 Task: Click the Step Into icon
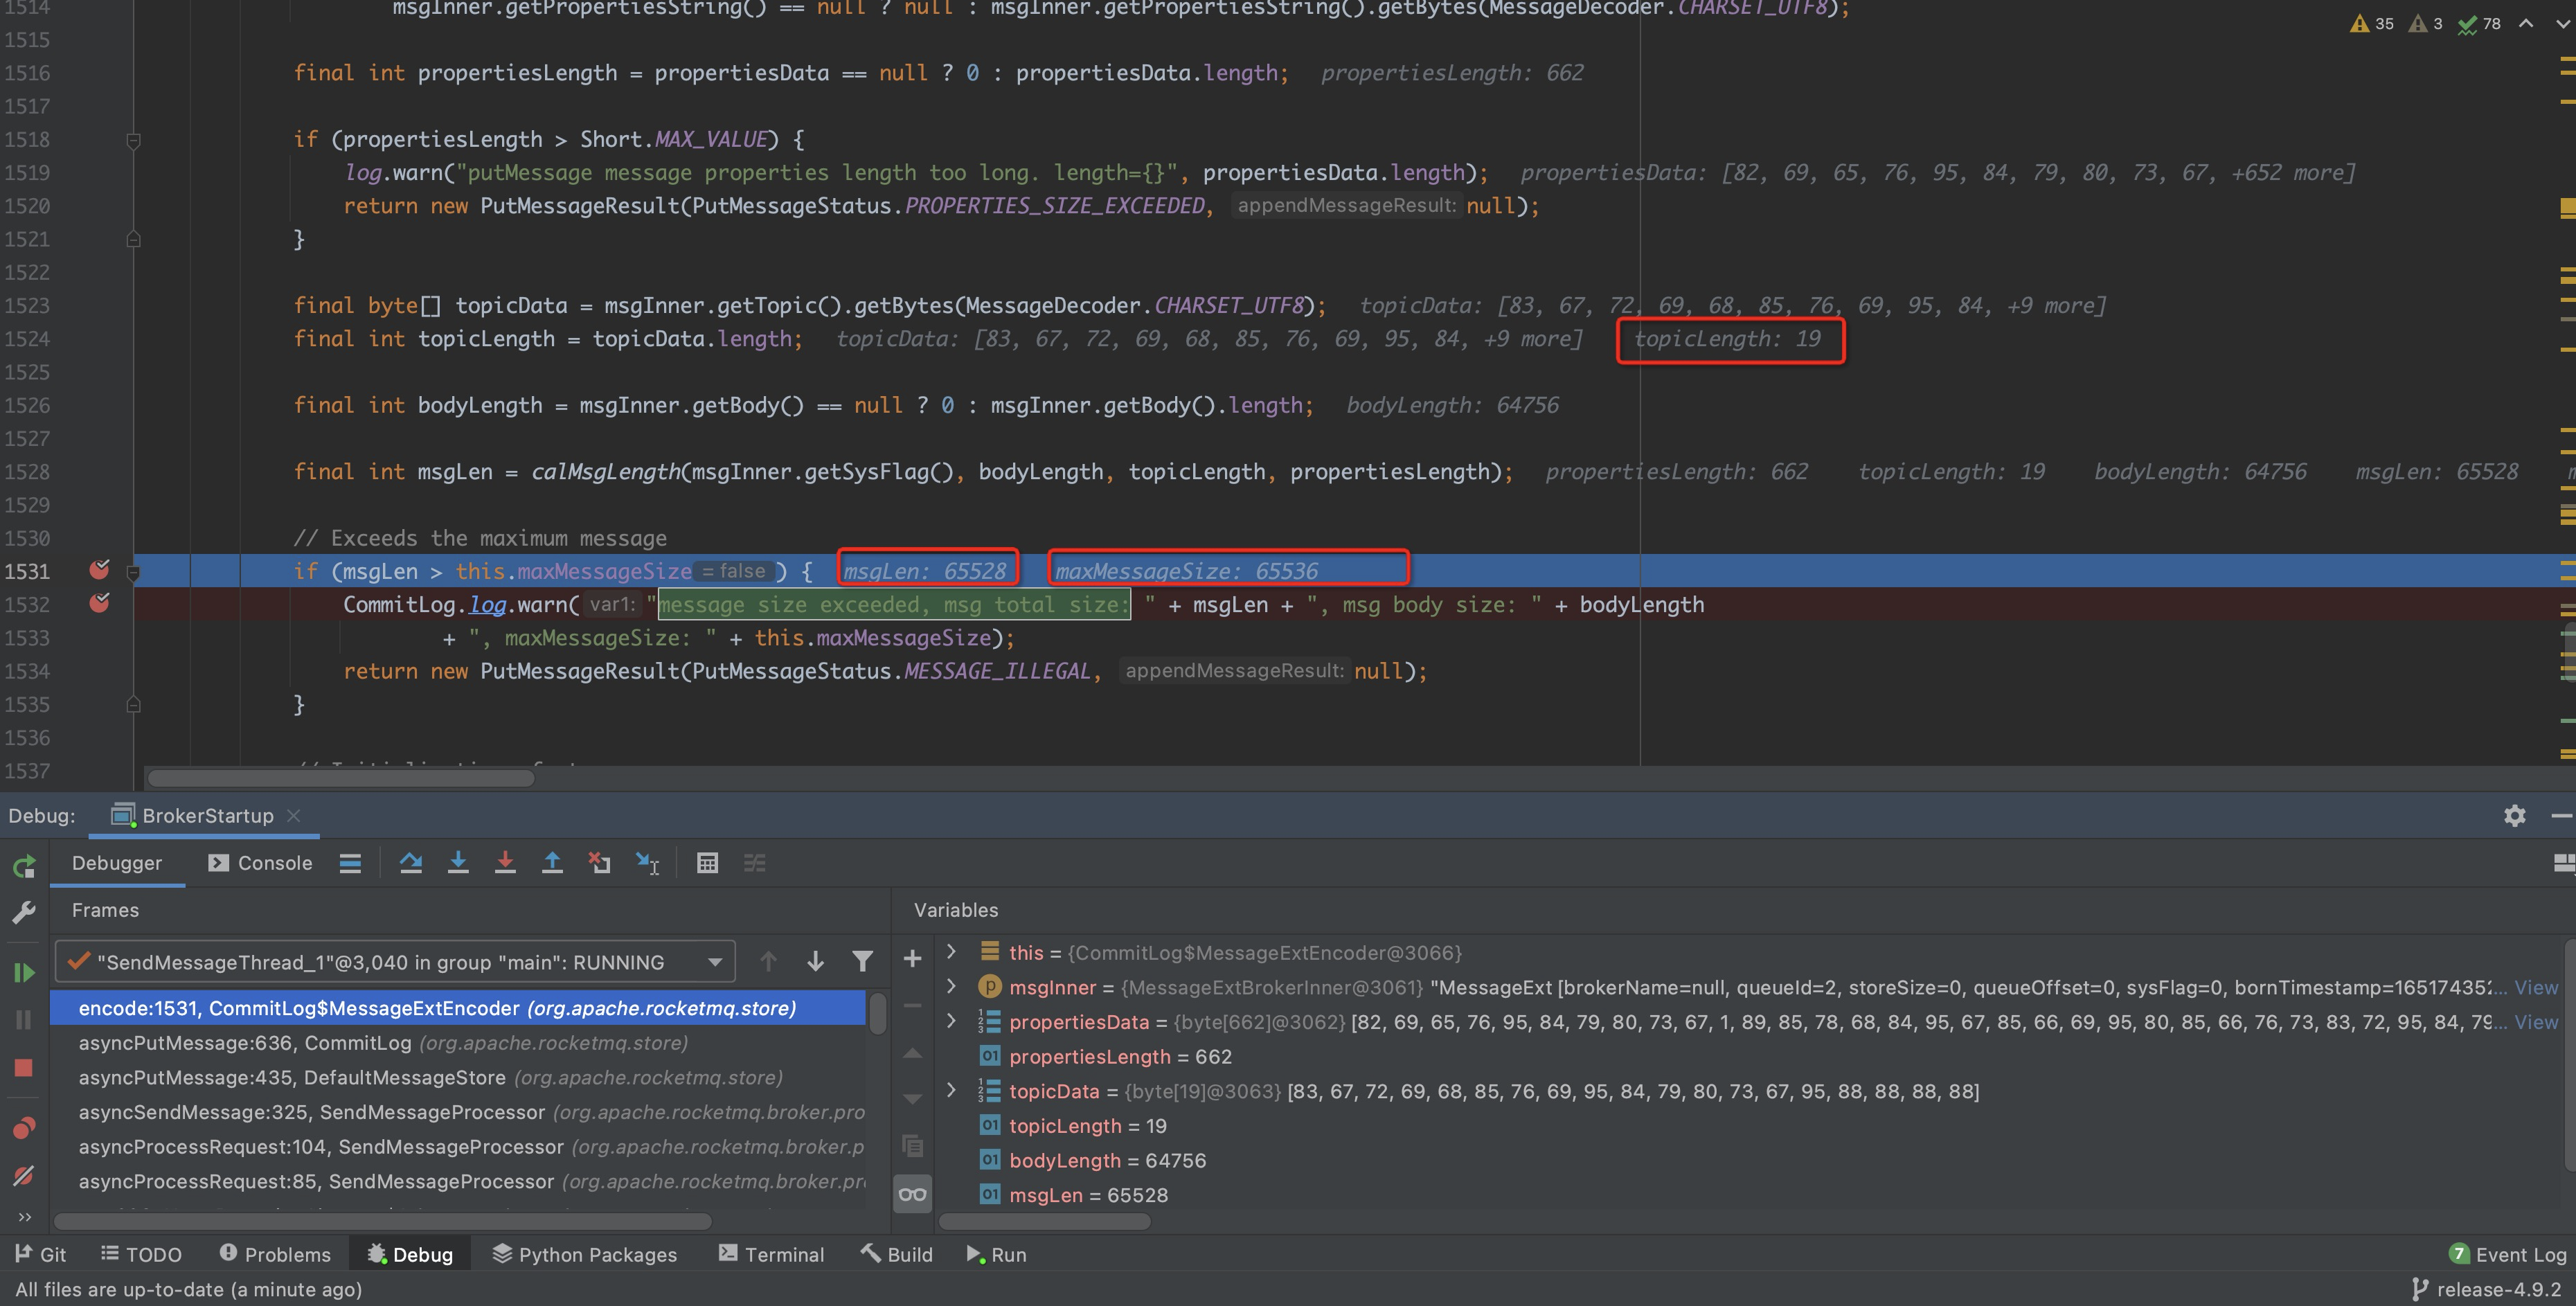click(458, 863)
